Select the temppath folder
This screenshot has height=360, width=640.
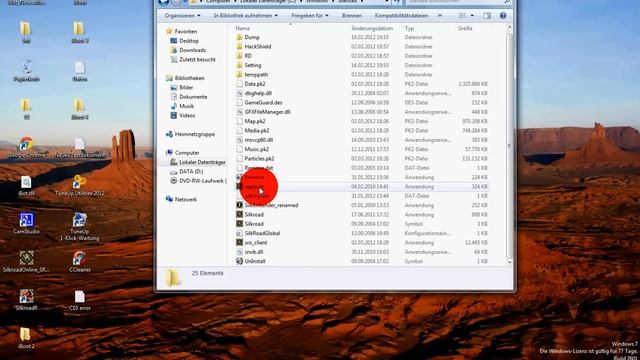256,75
